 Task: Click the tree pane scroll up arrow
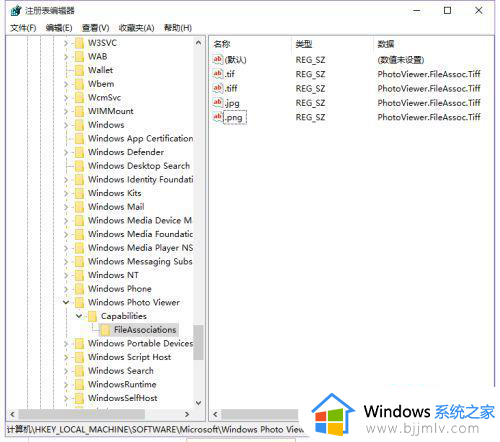[198, 43]
